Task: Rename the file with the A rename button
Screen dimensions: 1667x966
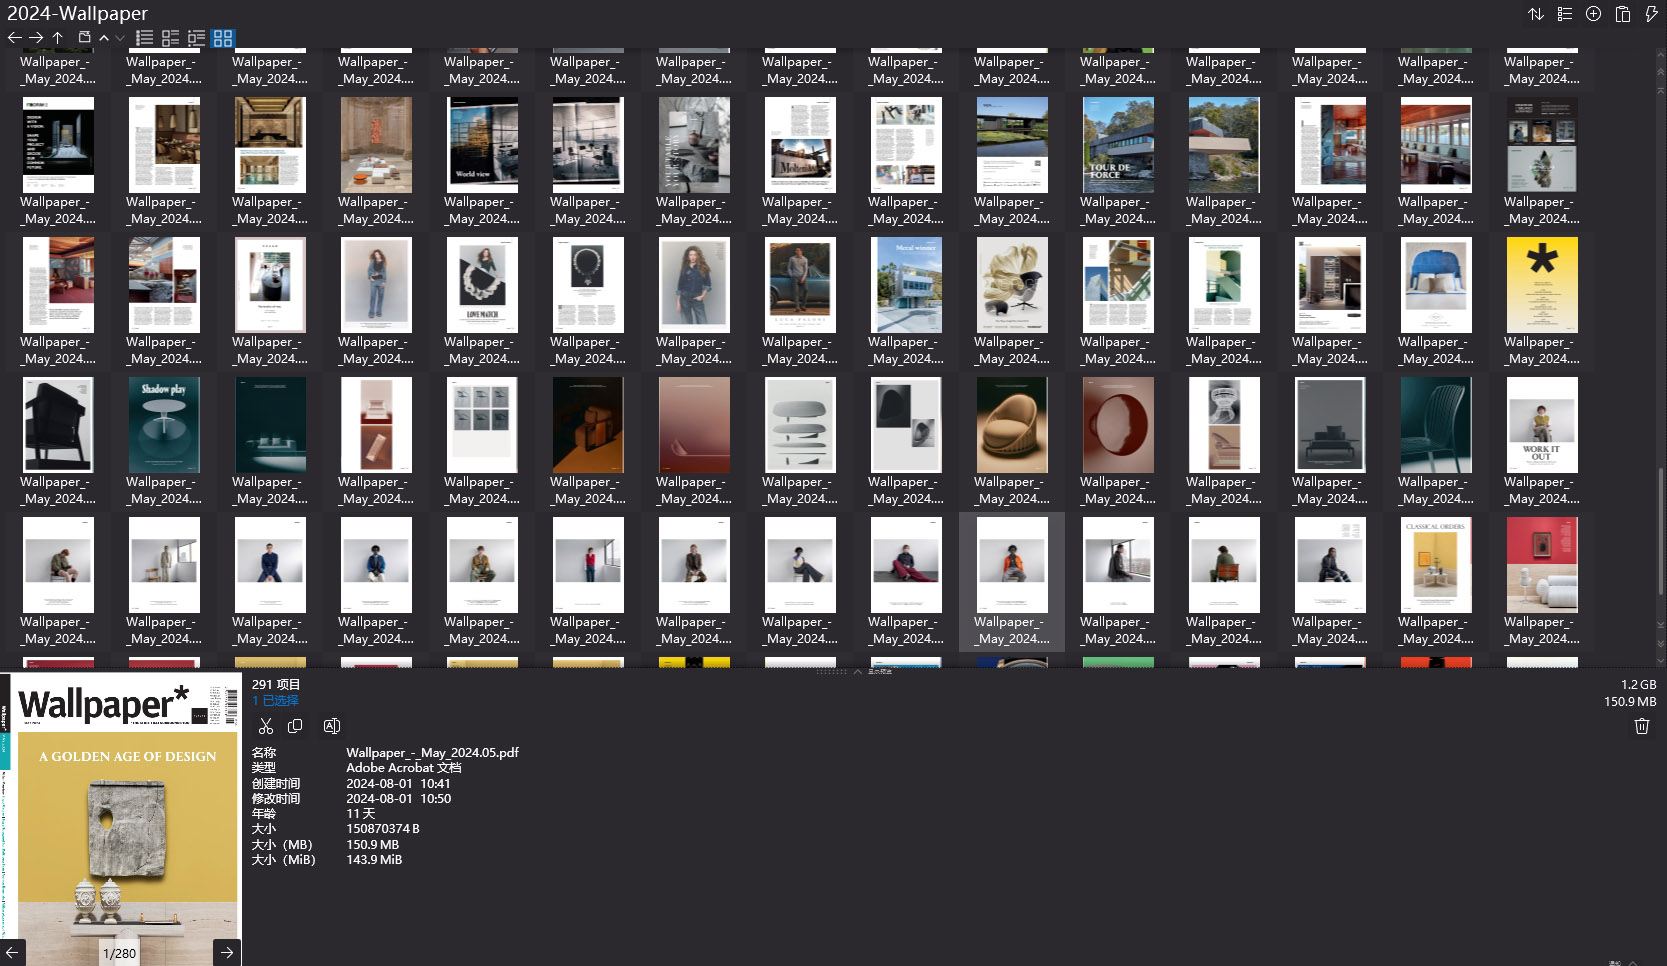Action: pos(332,726)
